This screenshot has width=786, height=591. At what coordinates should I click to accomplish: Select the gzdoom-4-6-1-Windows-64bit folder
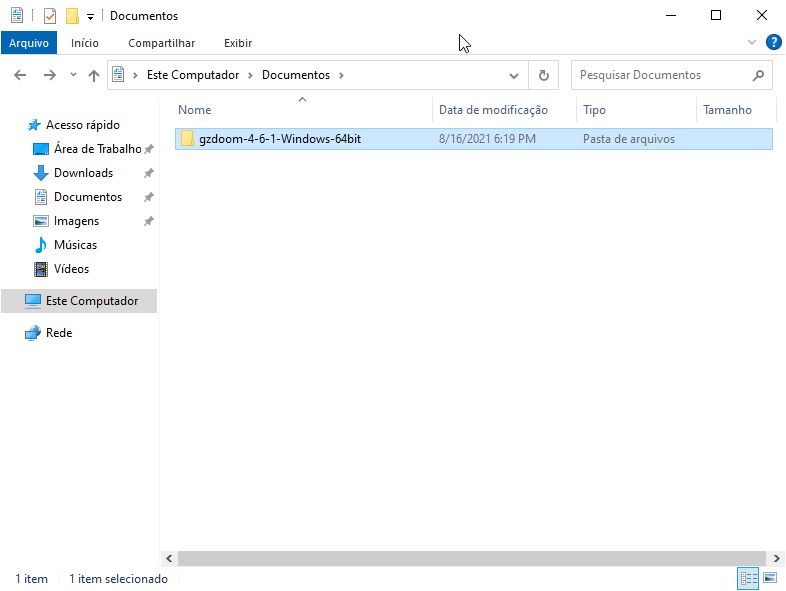[x=474, y=139]
